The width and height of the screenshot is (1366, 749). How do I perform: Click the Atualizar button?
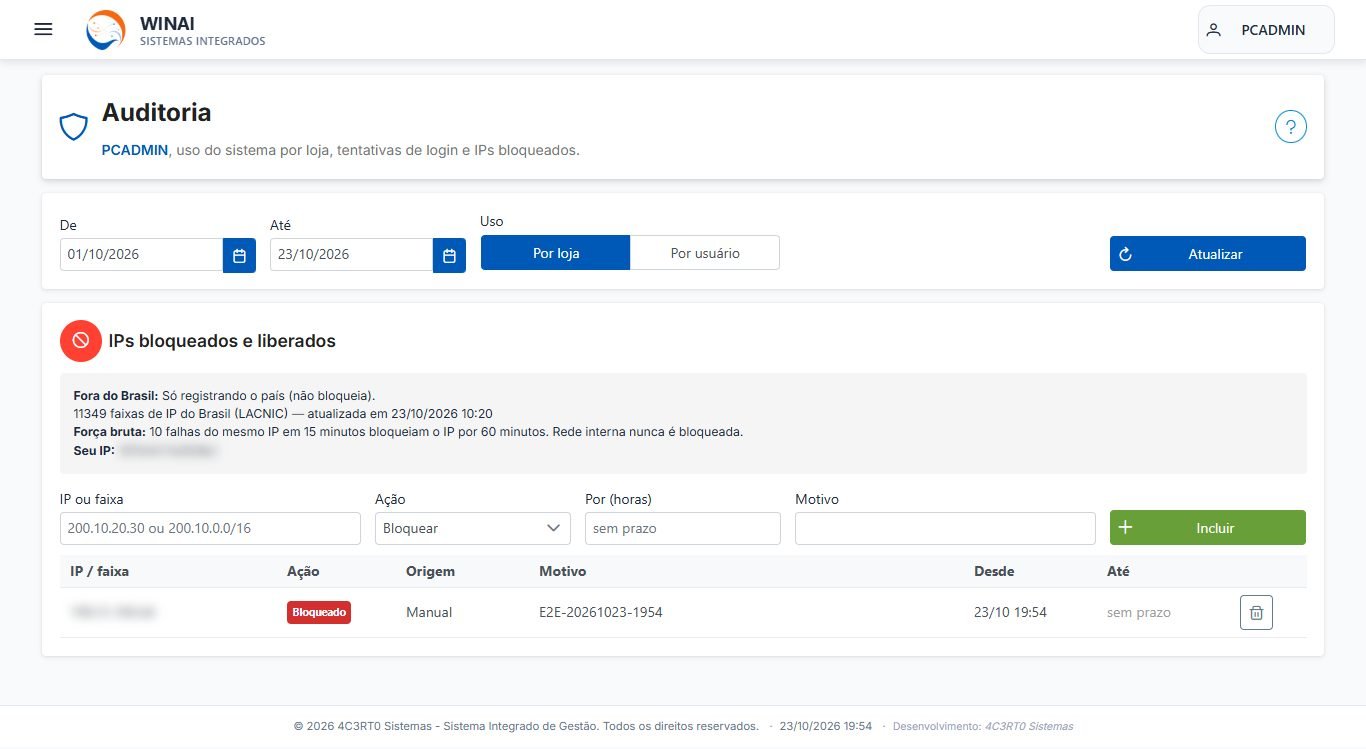click(x=1208, y=254)
